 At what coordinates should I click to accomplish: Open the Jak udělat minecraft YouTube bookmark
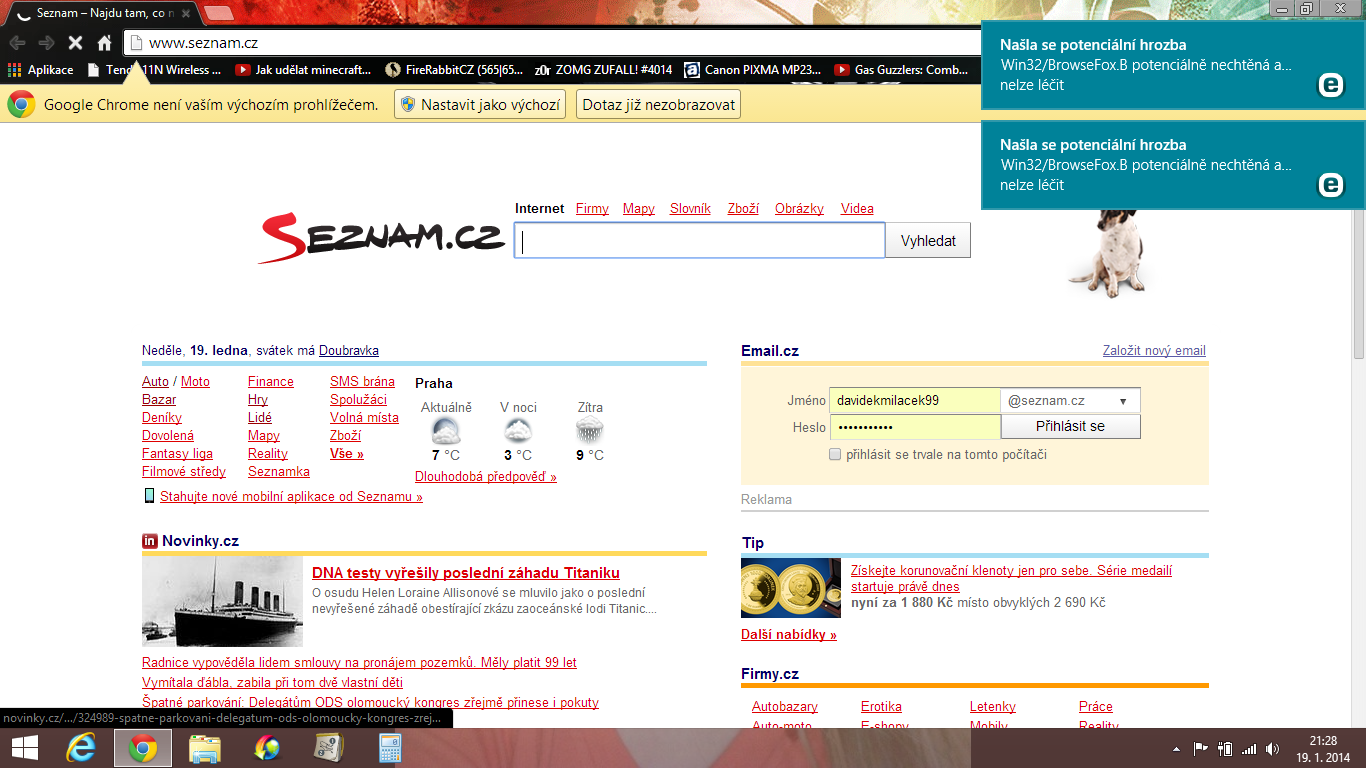coord(303,70)
